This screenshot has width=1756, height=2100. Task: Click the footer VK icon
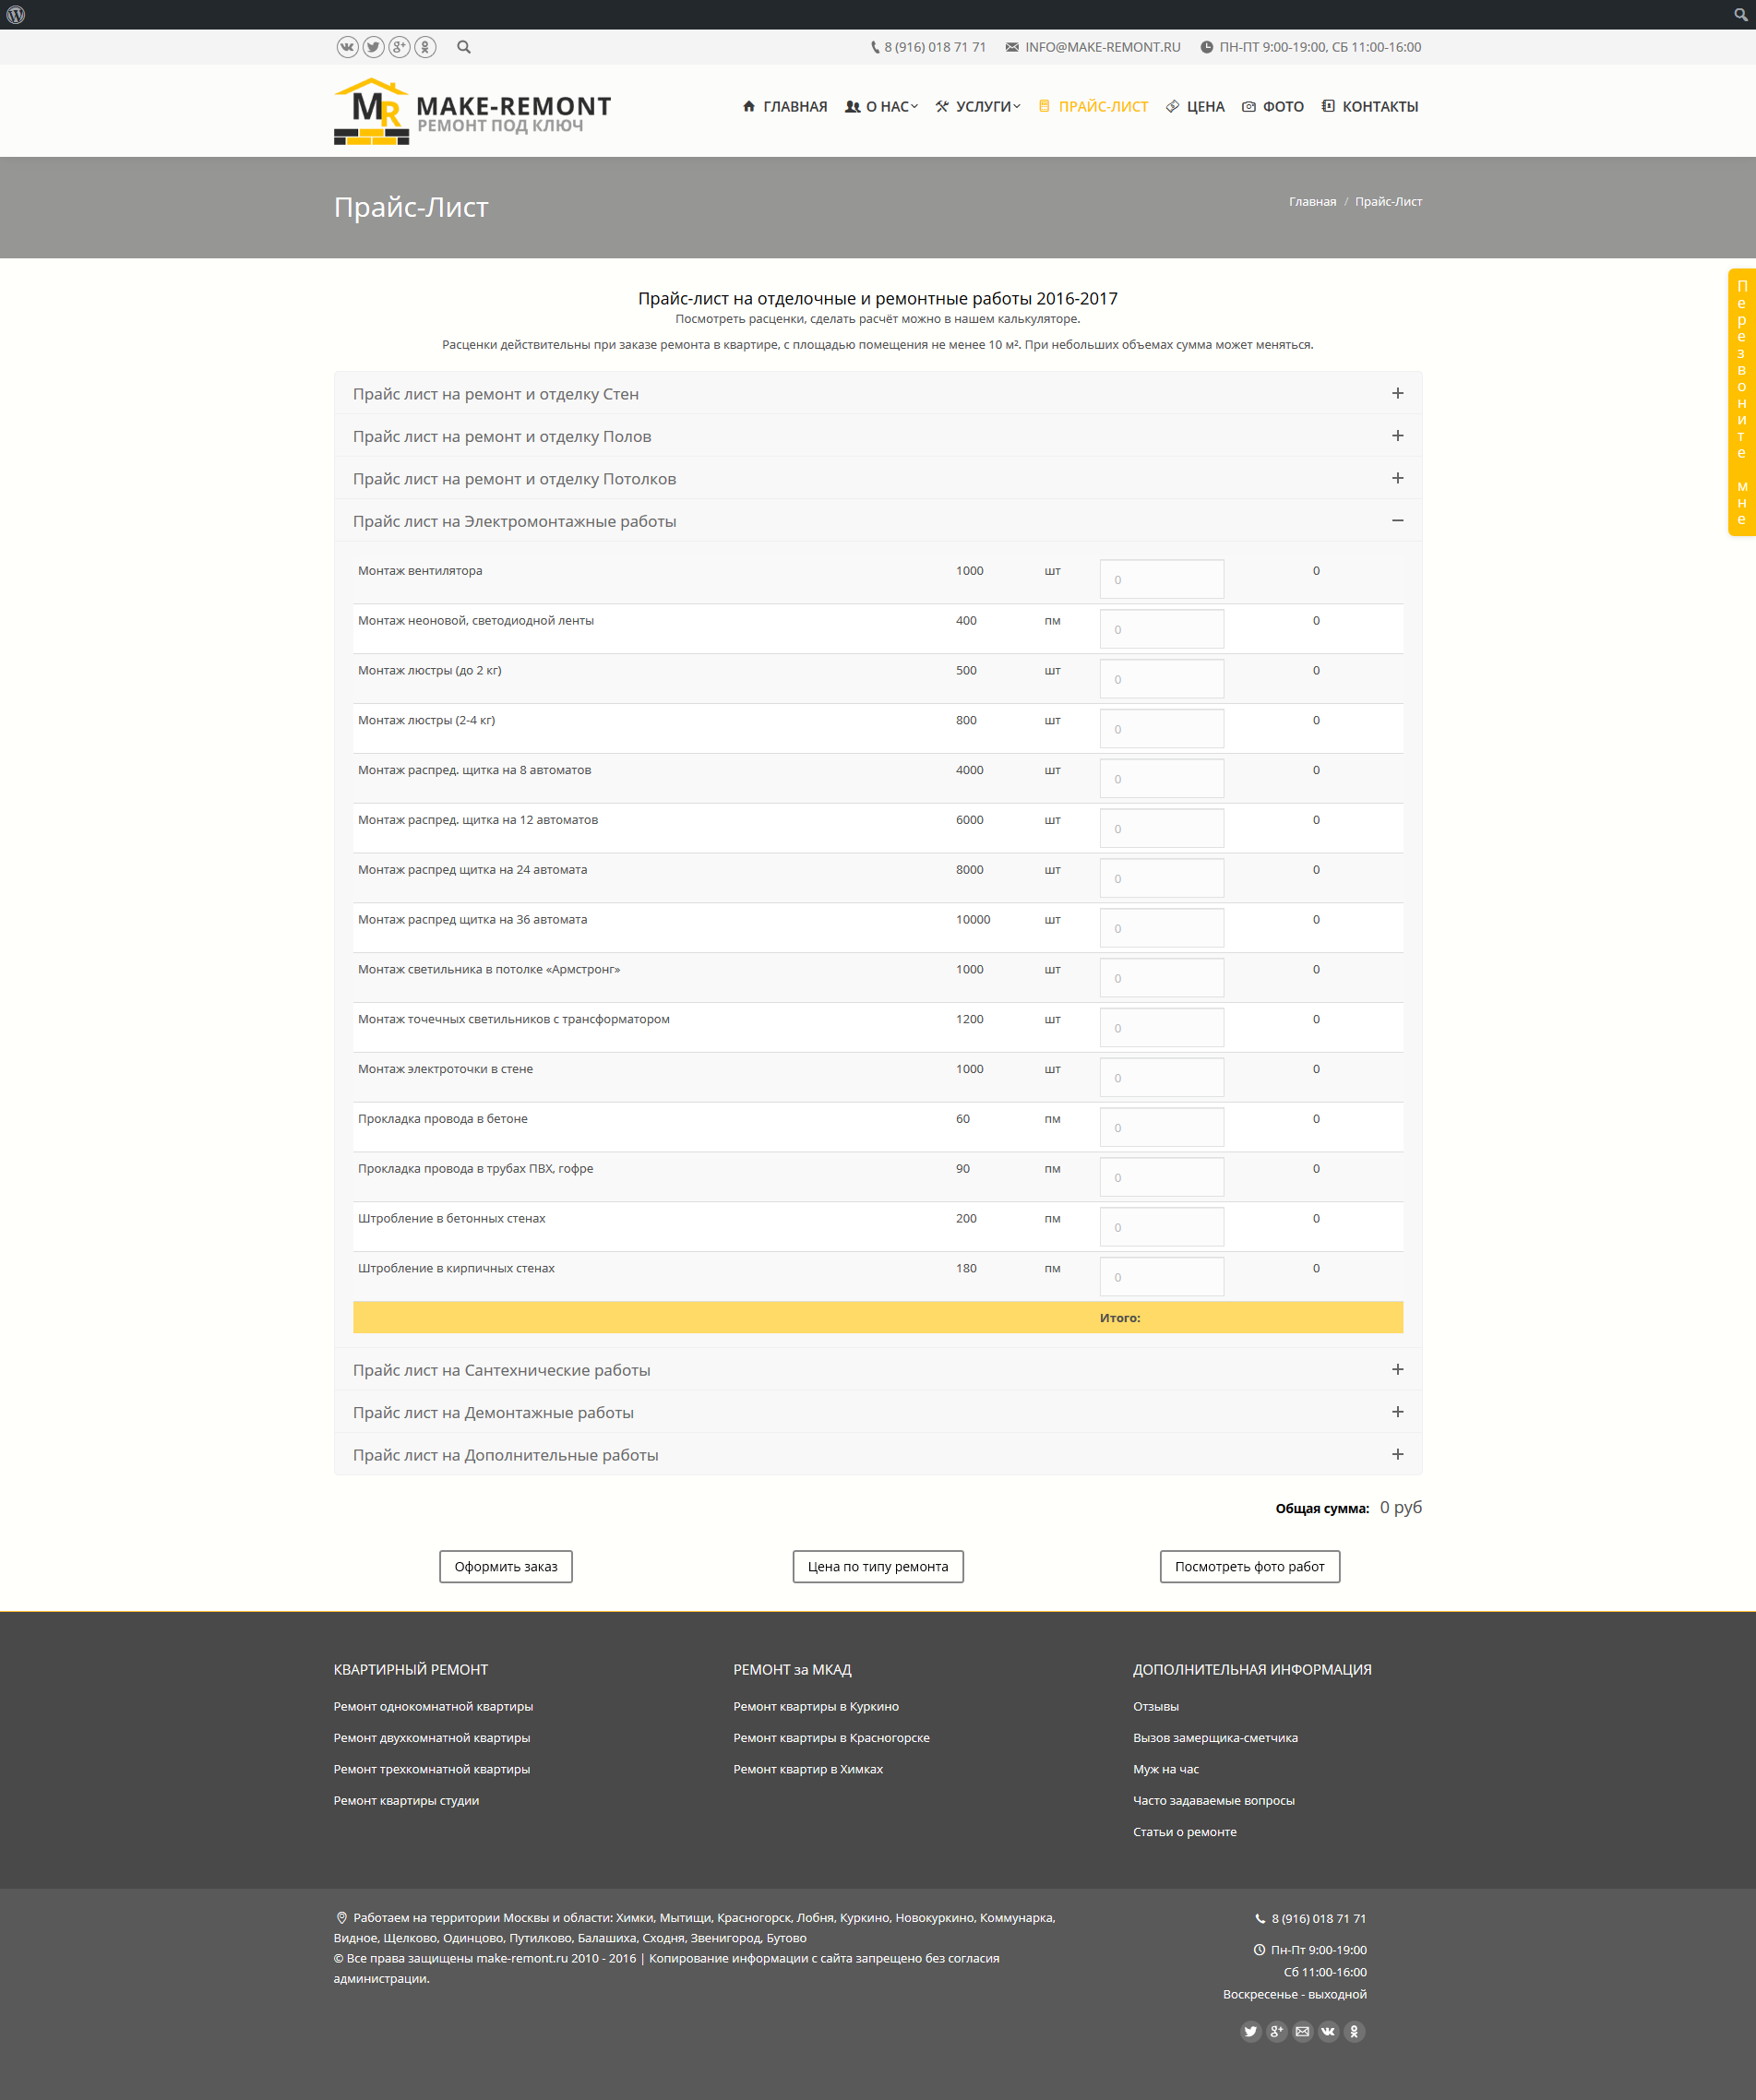tap(1328, 2031)
